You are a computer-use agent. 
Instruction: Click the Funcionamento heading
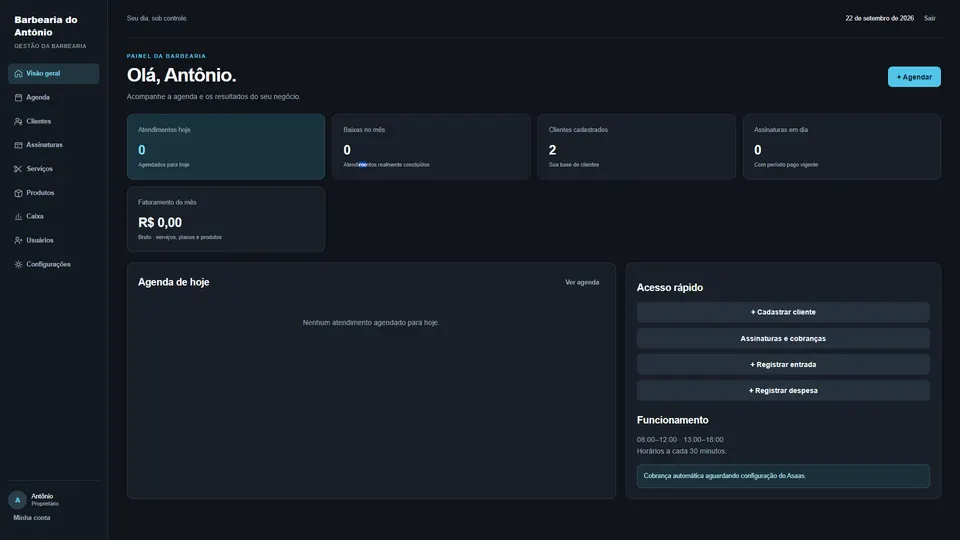pyautogui.click(x=672, y=420)
